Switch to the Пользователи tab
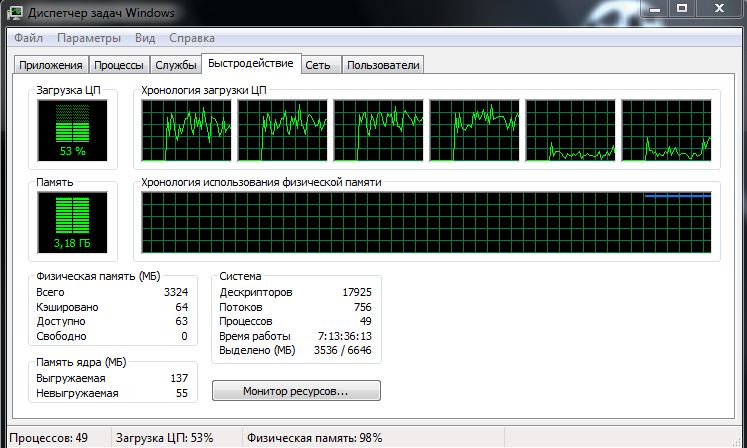 383,65
